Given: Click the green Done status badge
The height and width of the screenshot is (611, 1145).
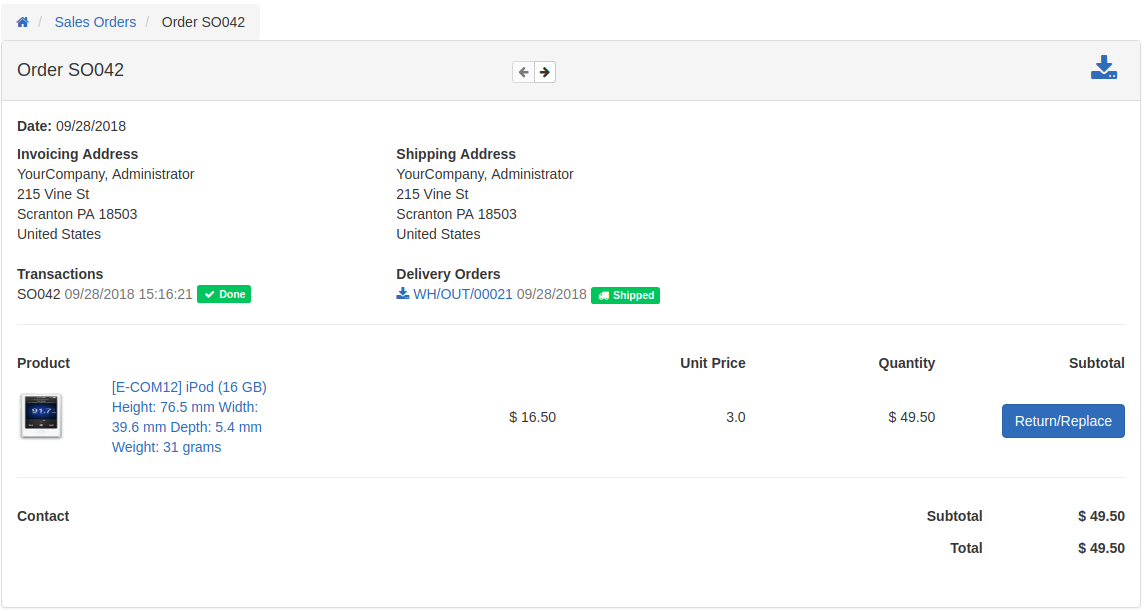Looking at the screenshot, I should coord(224,294).
